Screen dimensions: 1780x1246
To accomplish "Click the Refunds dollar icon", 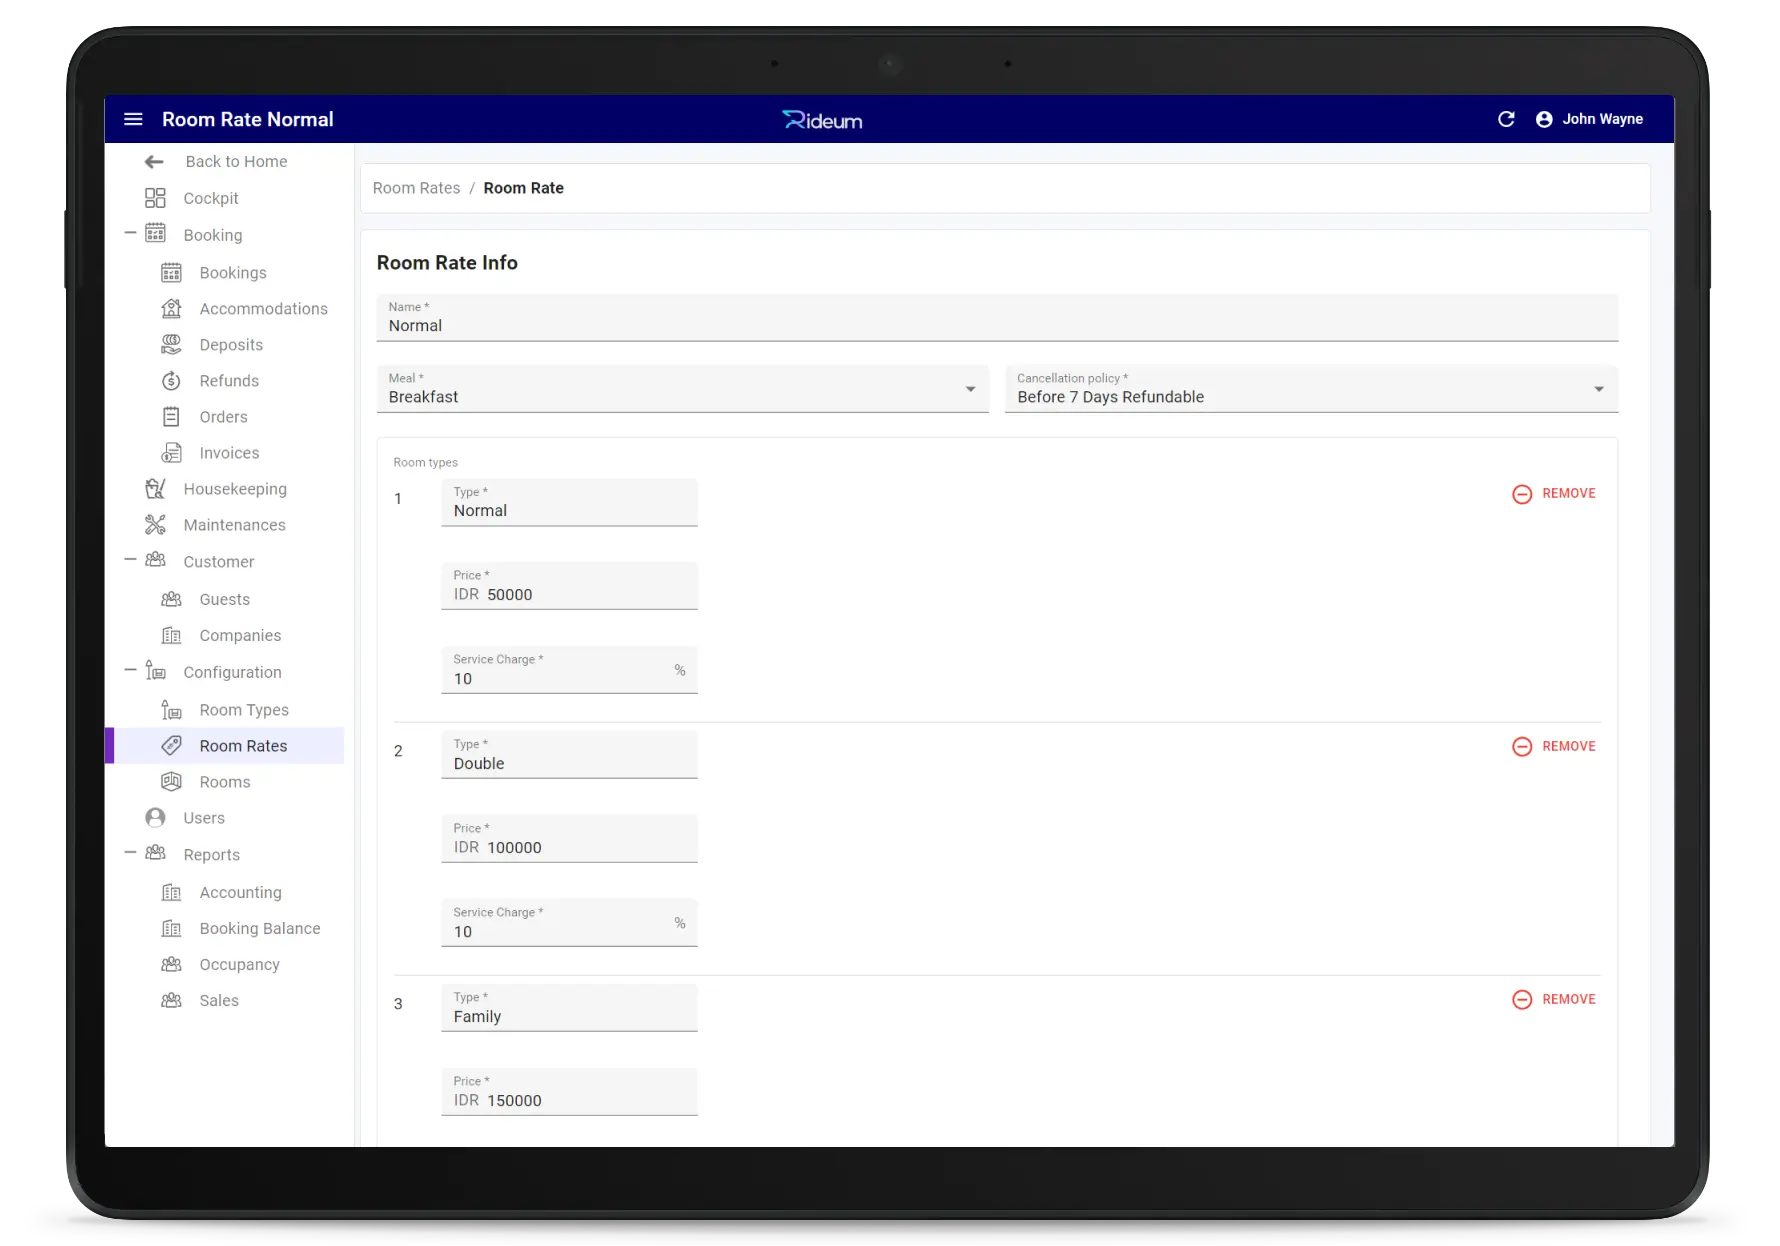I will (x=172, y=381).
